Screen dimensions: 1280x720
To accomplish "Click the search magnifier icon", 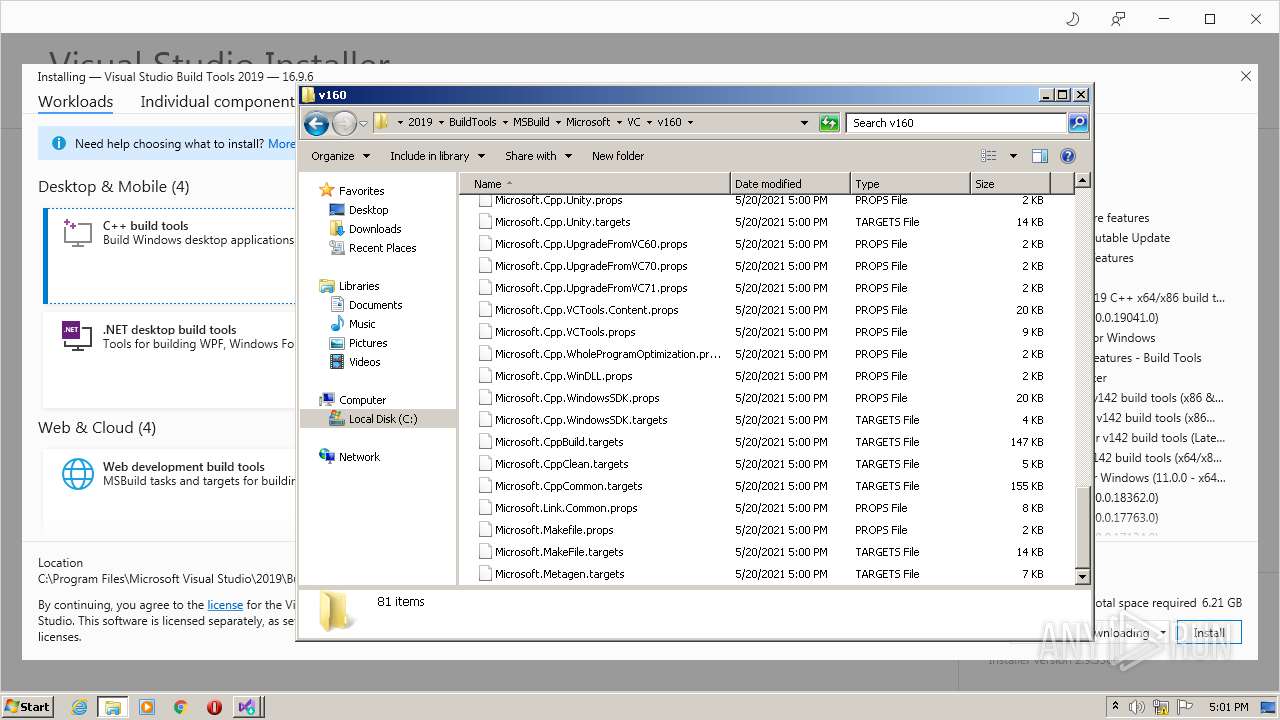I will click(x=1077, y=123).
